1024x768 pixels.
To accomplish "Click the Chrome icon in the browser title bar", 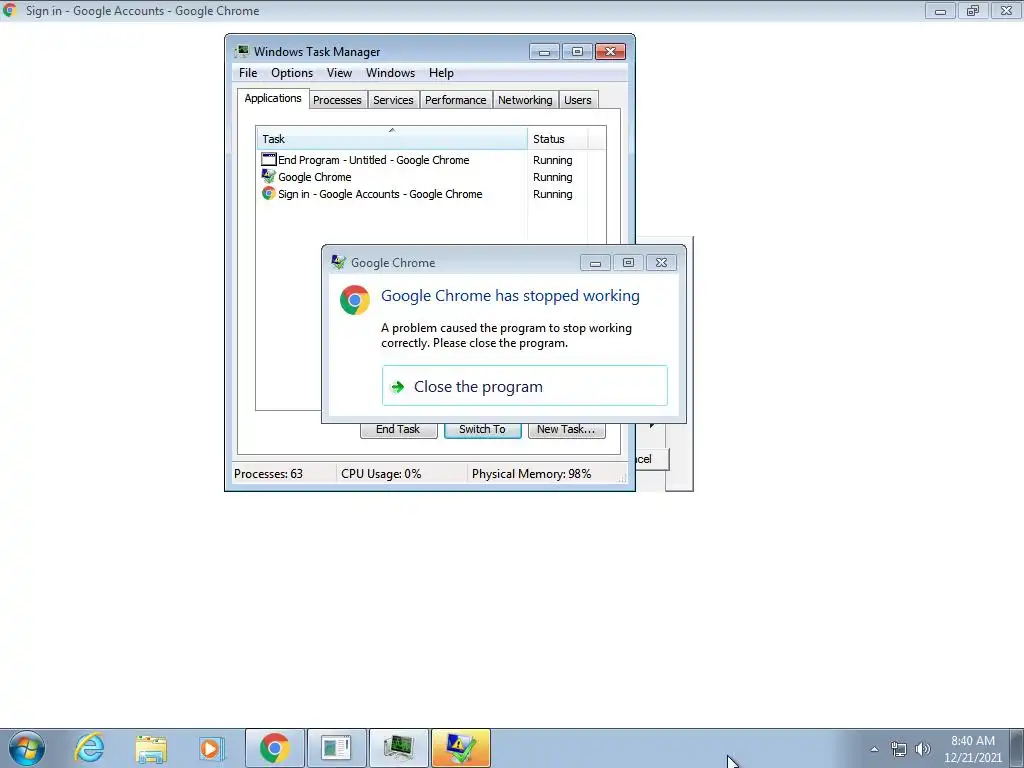I will pos(9,10).
